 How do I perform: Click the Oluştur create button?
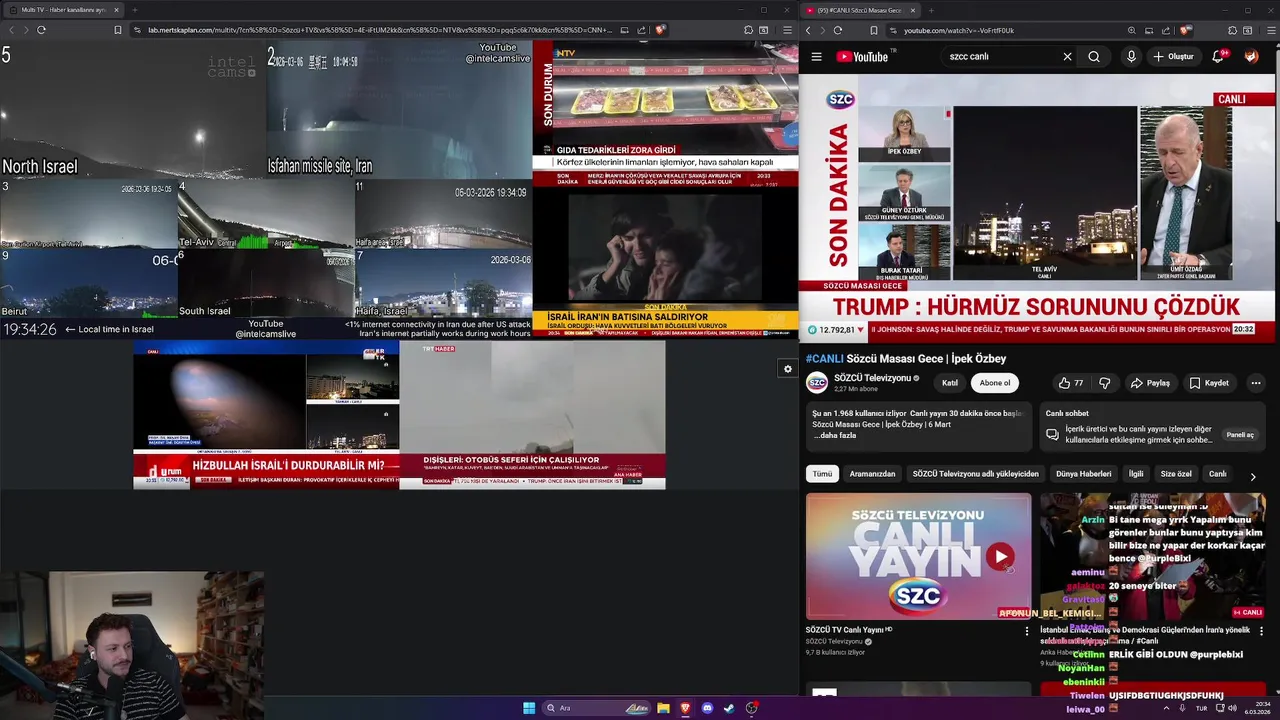click(1174, 57)
